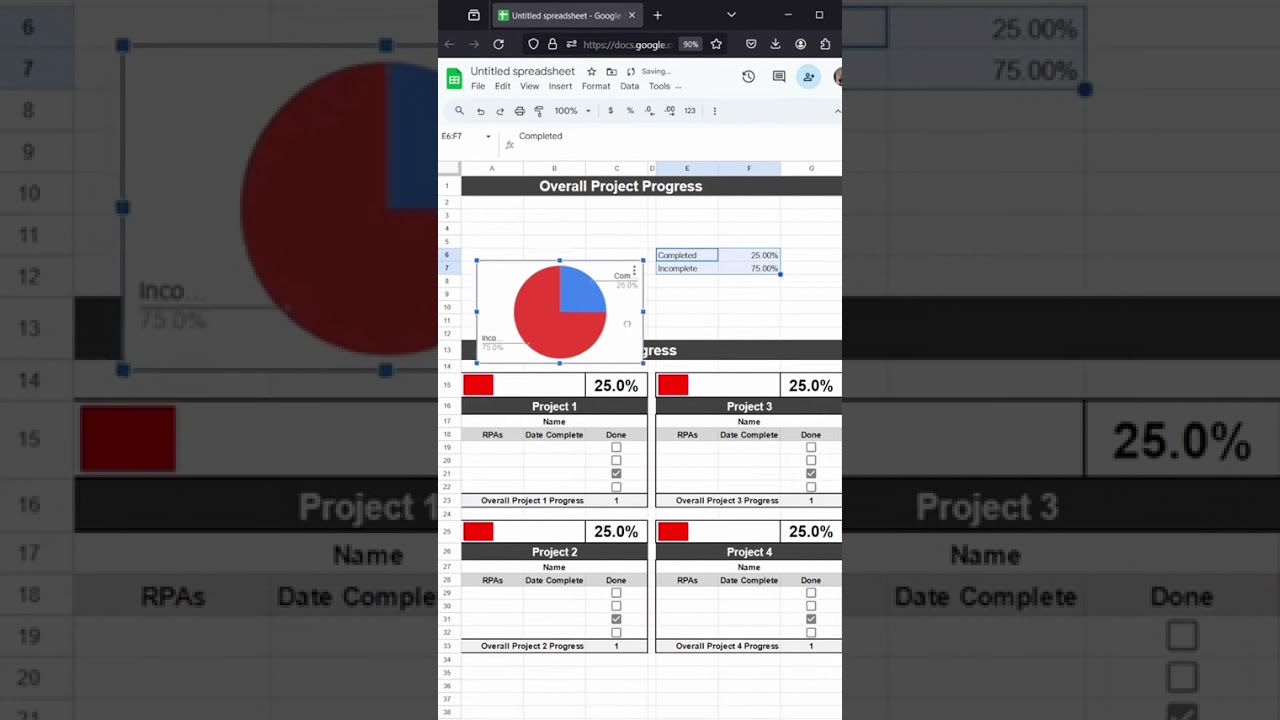Collapse the menus with toolbar chevron
1280x720 pixels.
[837, 111]
